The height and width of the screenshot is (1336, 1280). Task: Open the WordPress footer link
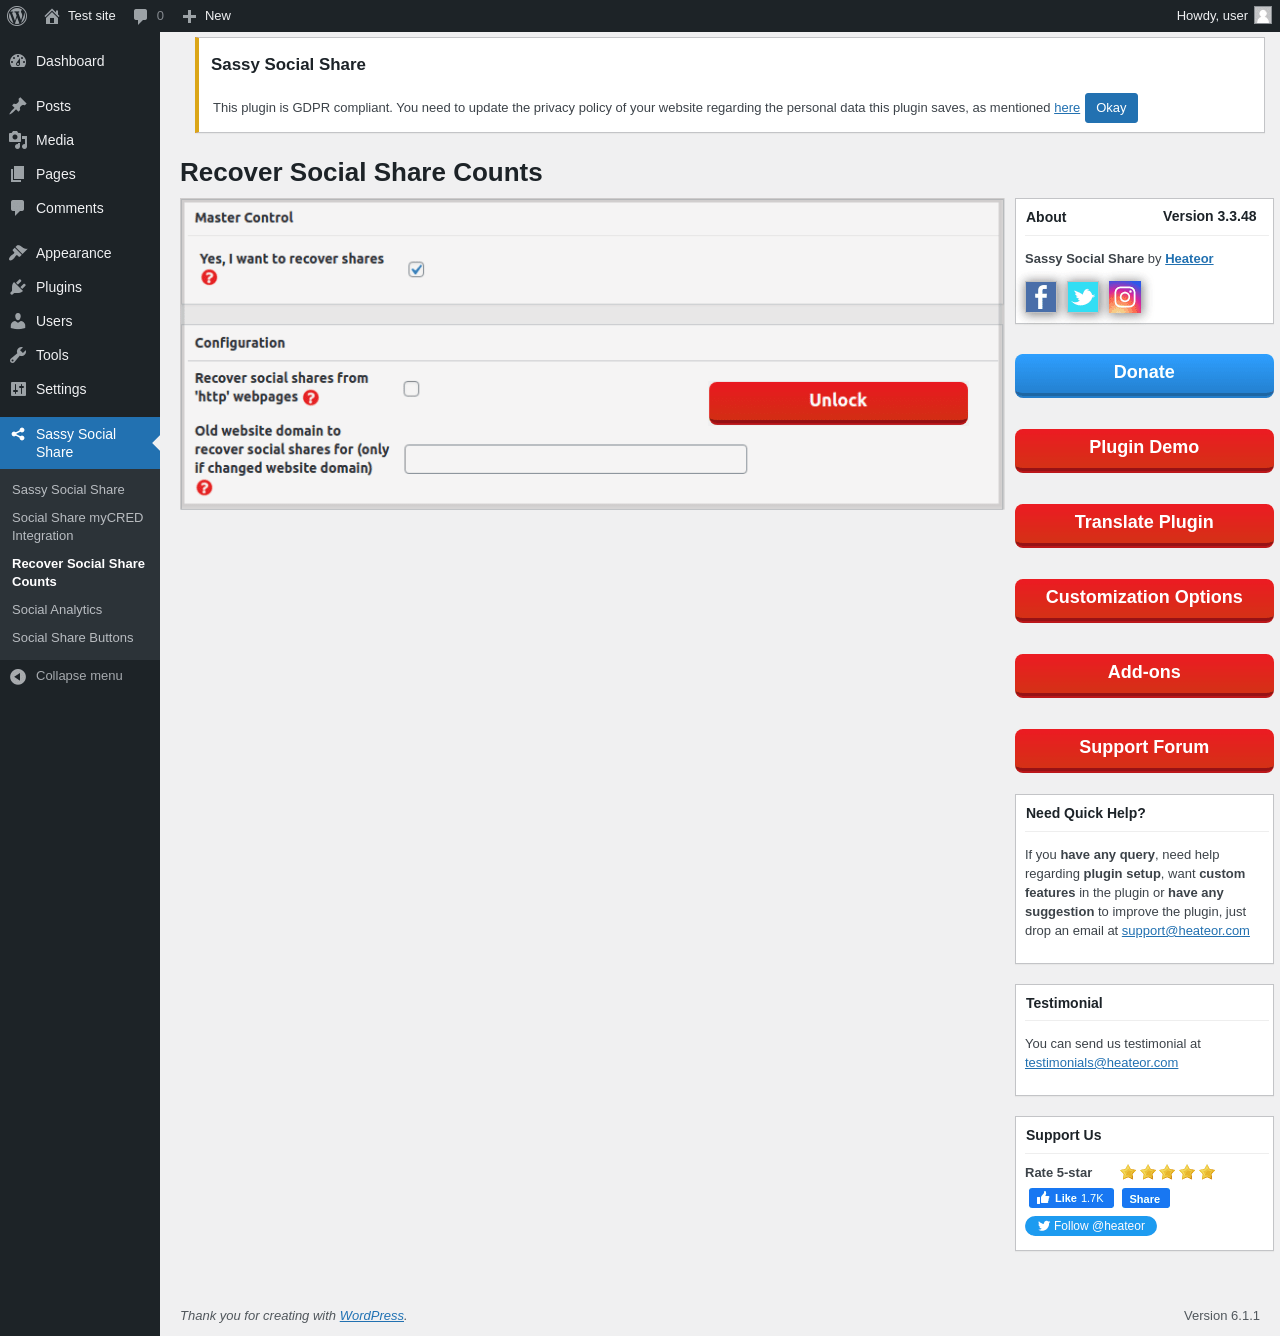click(372, 1316)
